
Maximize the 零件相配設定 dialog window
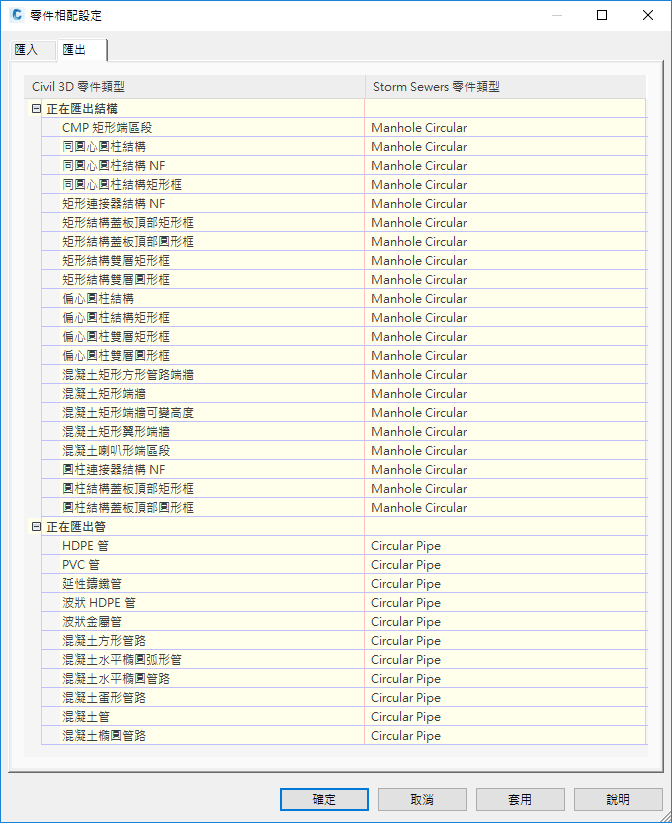[x=602, y=15]
